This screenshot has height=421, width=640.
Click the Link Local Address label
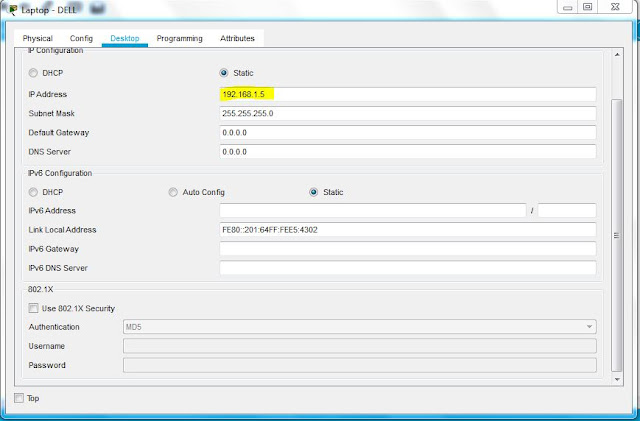(62, 230)
